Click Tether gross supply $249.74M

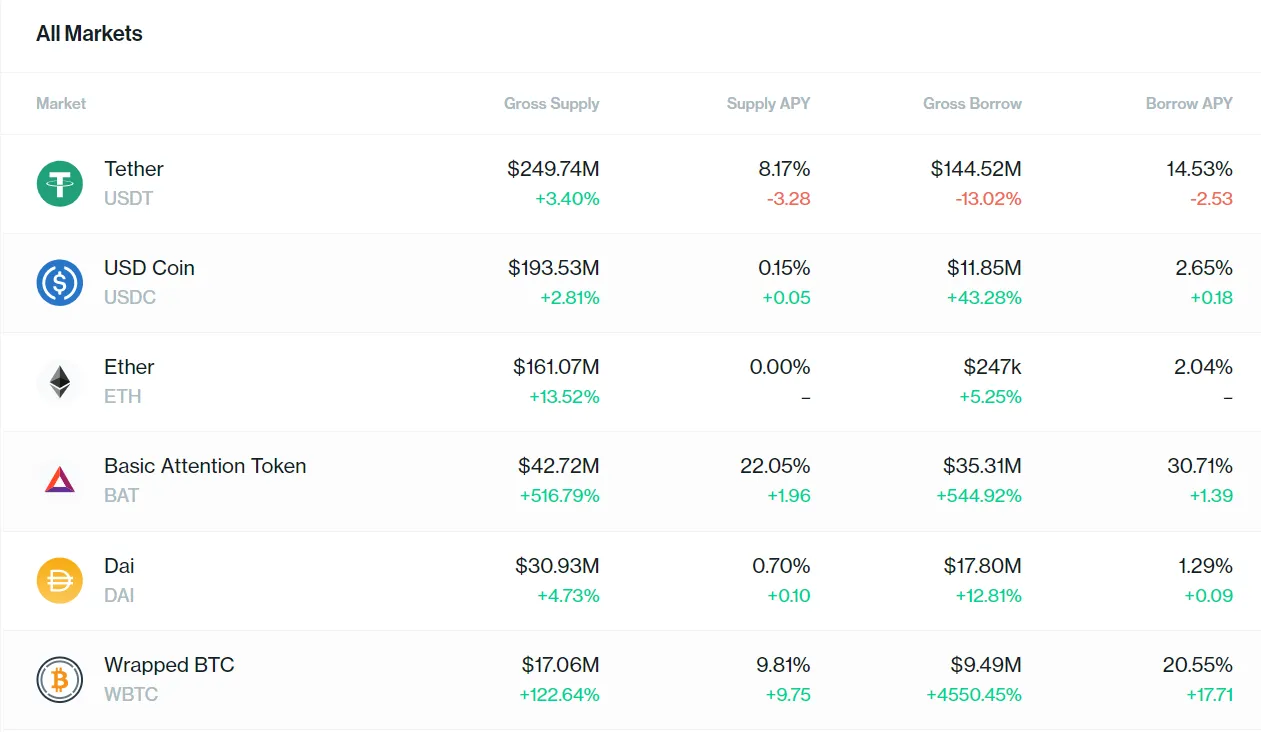[x=553, y=169]
